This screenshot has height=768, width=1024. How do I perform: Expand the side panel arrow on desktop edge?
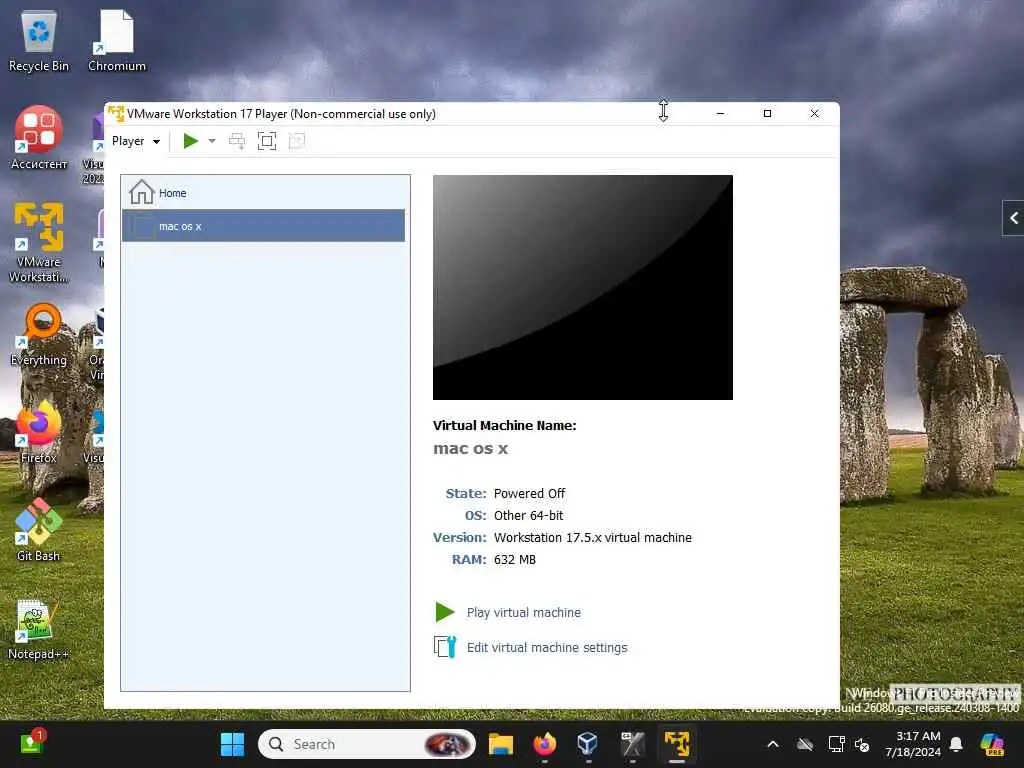click(x=1013, y=218)
